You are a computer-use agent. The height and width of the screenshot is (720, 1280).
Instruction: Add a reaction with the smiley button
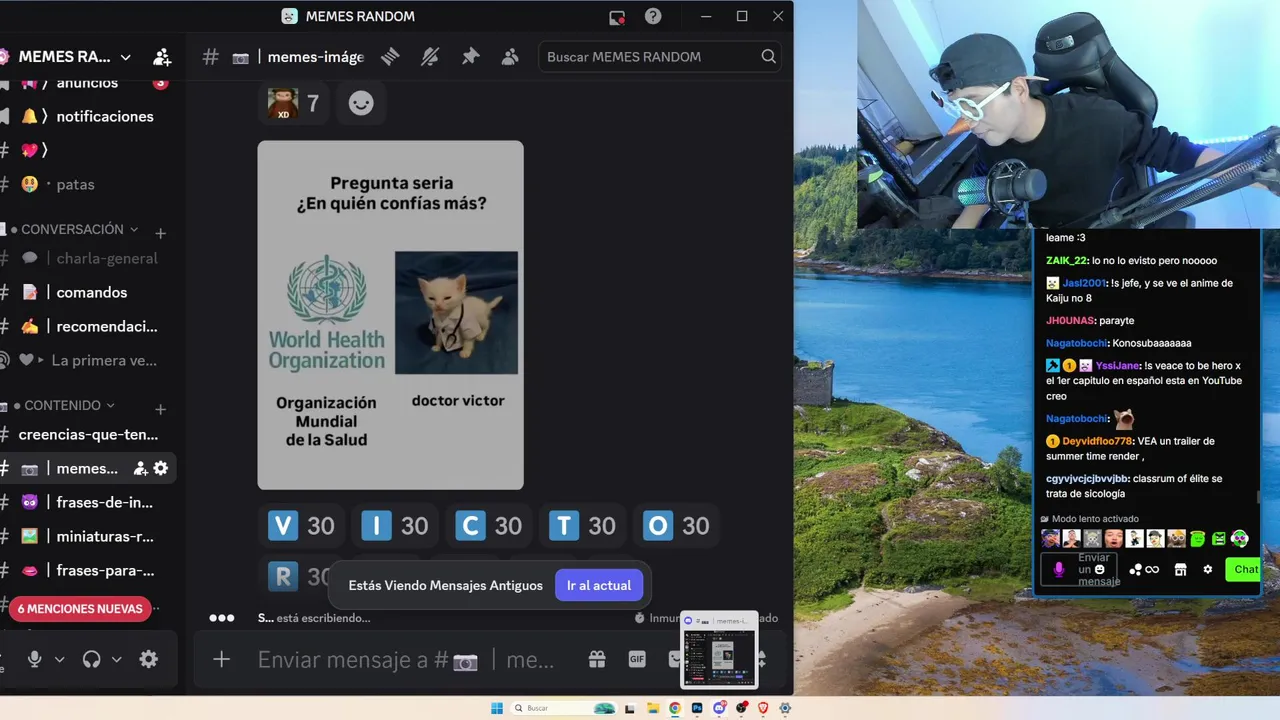361,103
